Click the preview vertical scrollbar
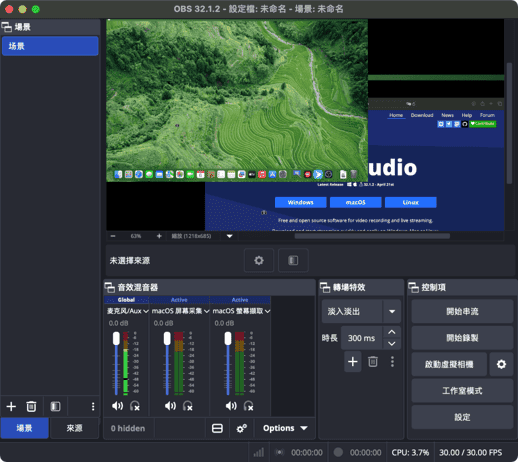Screen dimensions: 518x462 tap(509, 123)
